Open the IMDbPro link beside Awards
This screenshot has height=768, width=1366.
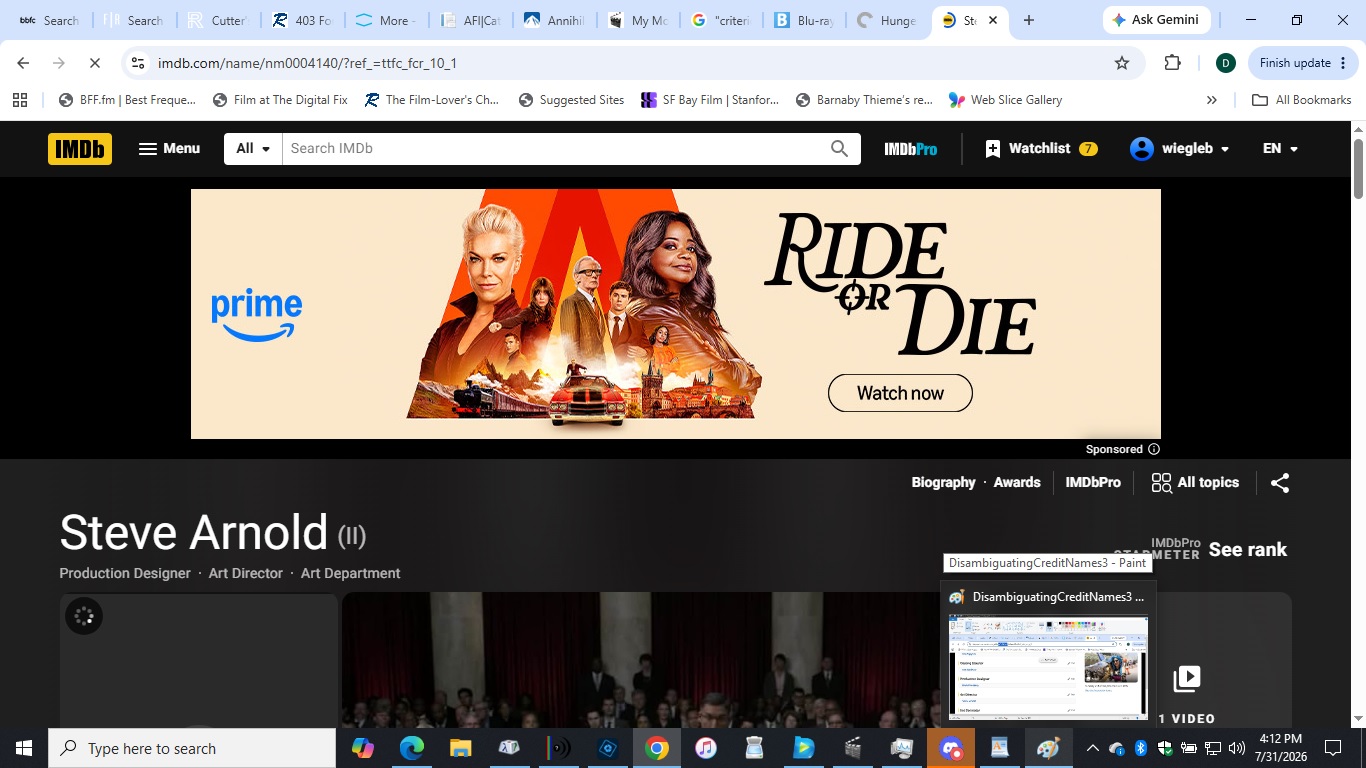(1093, 482)
